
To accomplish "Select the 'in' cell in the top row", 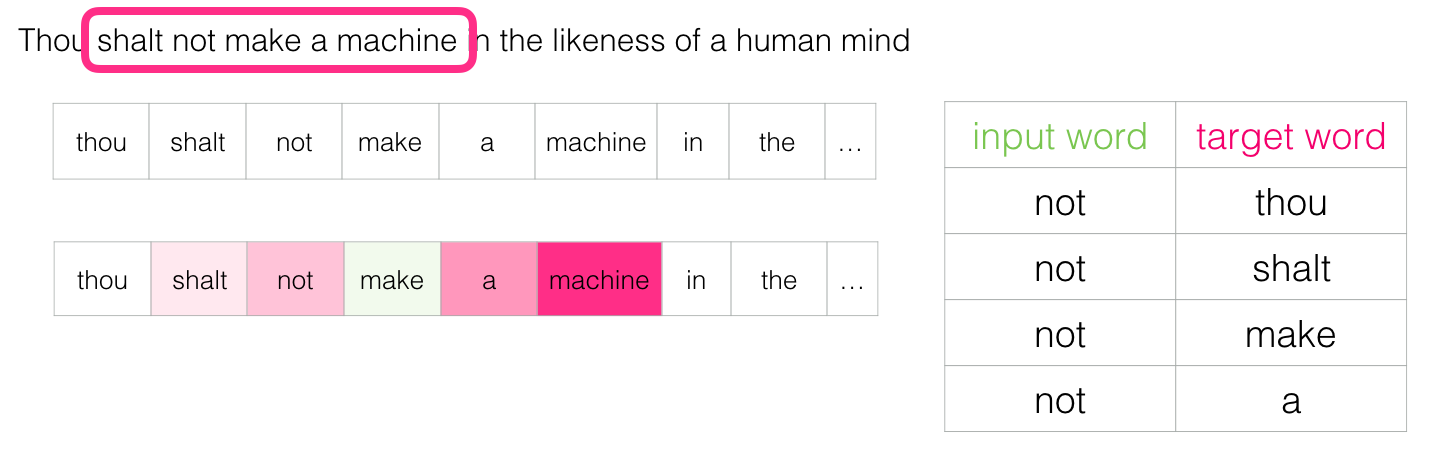I will click(693, 142).
